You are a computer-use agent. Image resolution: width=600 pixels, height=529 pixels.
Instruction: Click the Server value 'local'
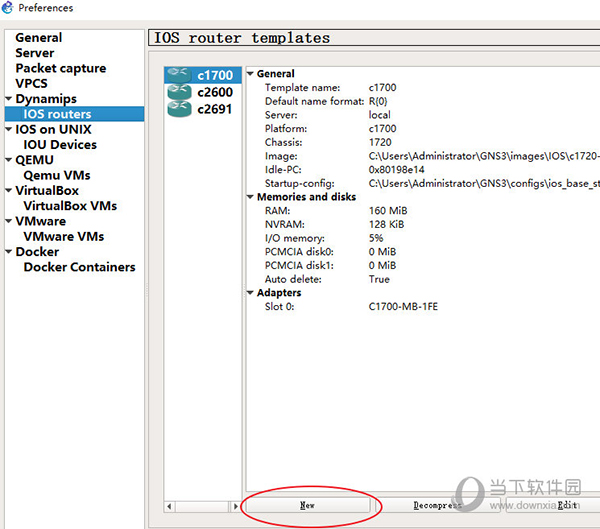pyautogui.click(x=380, y=115)
